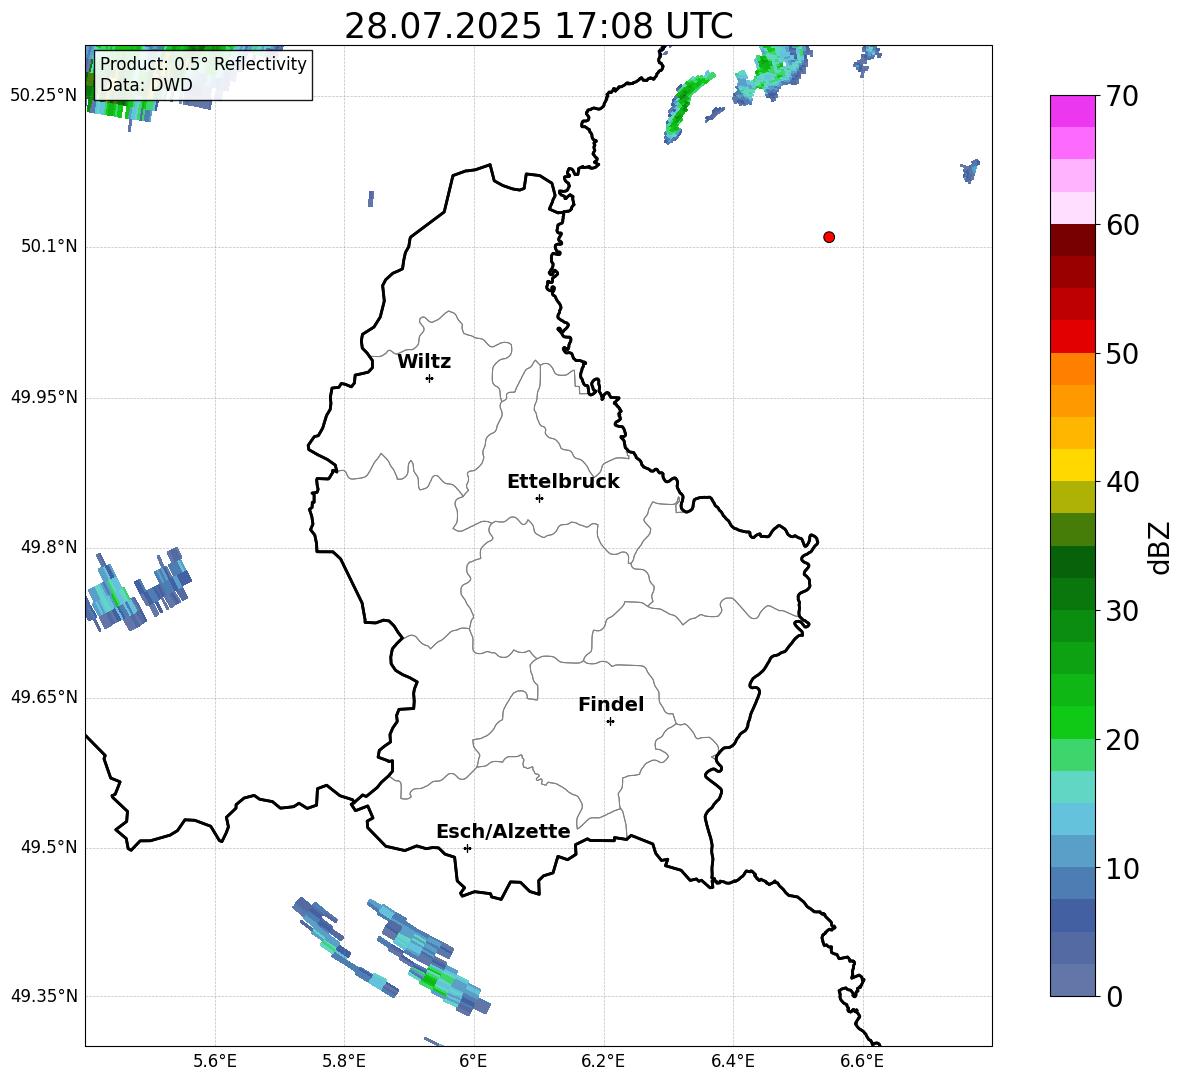Image resolution: width=1184 pixels, height=1081 pixels.
Task: Click the colorbar tick label 0
Action: point(1114,997)
